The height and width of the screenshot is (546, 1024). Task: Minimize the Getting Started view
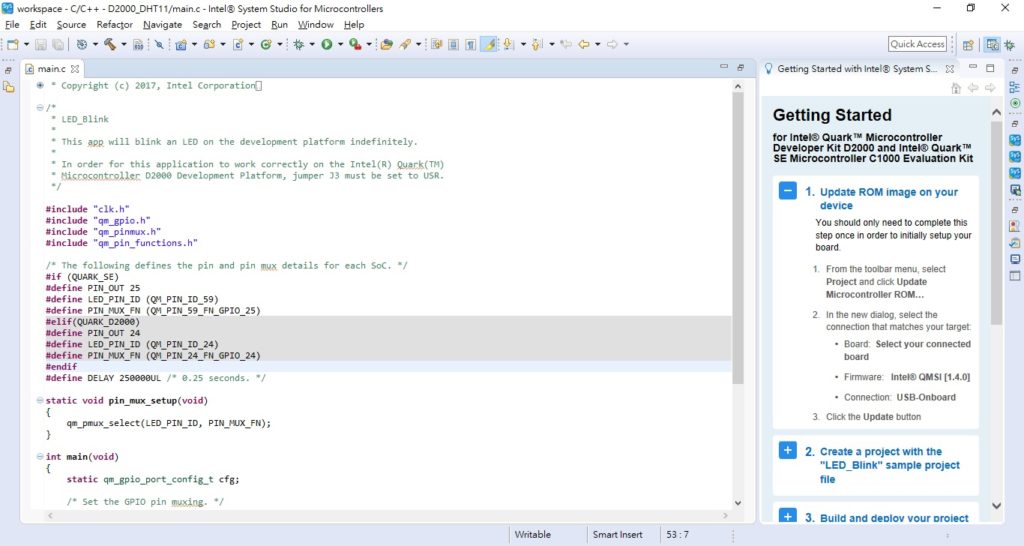tap(972, 67)
